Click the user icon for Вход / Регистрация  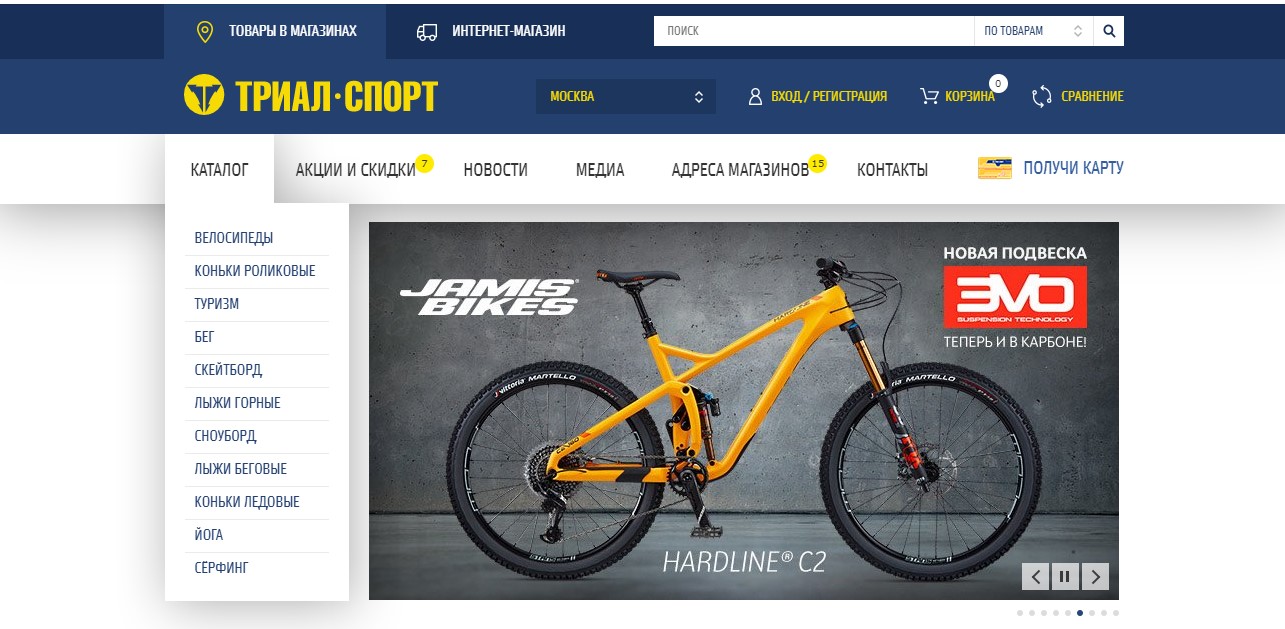(755, 96)
